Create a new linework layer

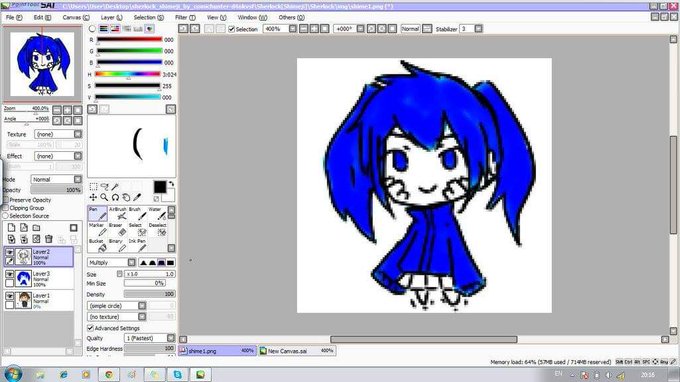(24, 228)
